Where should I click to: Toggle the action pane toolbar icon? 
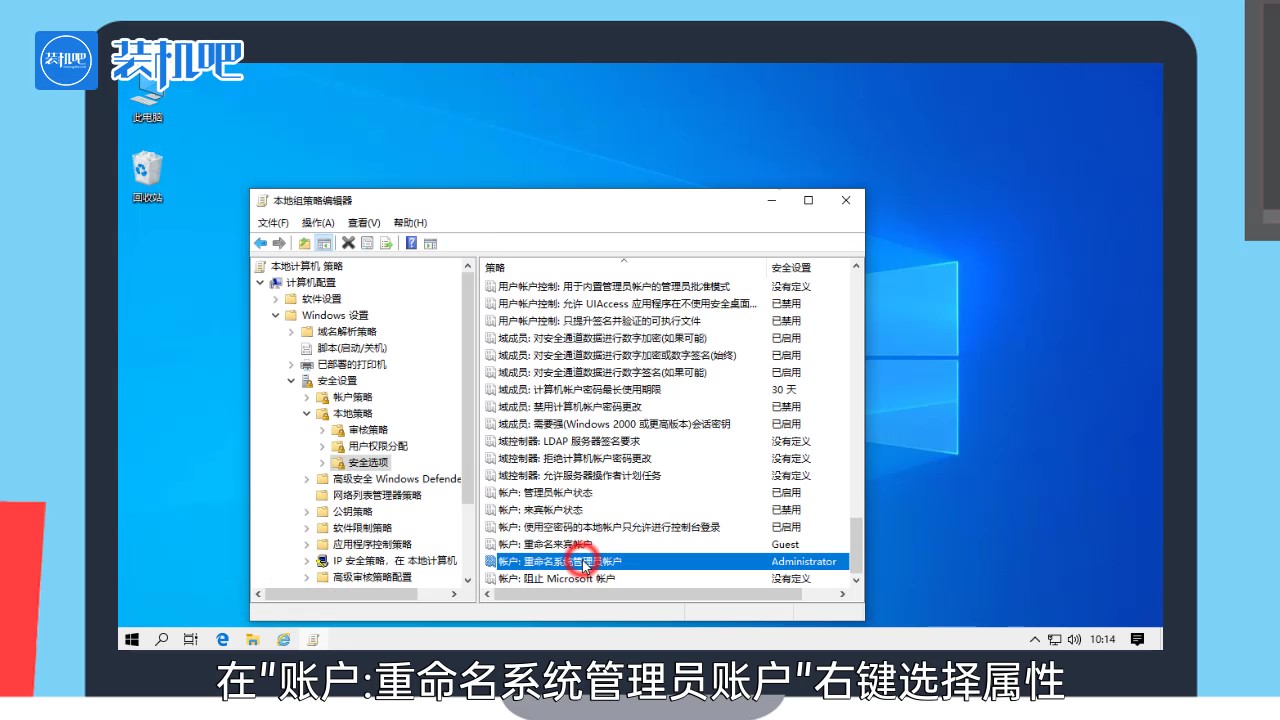(432, 243)
